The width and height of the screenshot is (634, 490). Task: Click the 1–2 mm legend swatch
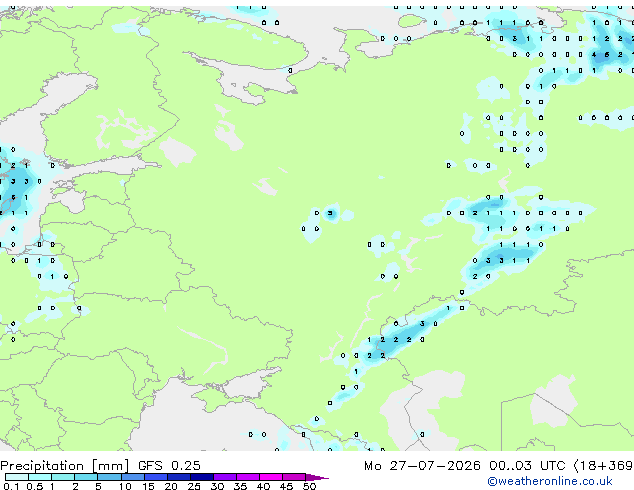(63, 477)
